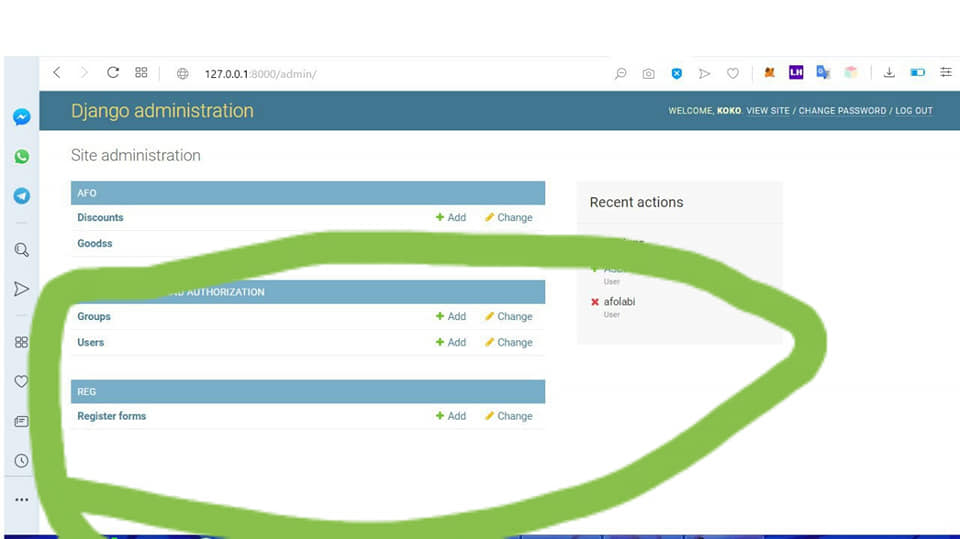Open the Users model
This screenshot has width=960, height=539.
pos(91,342)
